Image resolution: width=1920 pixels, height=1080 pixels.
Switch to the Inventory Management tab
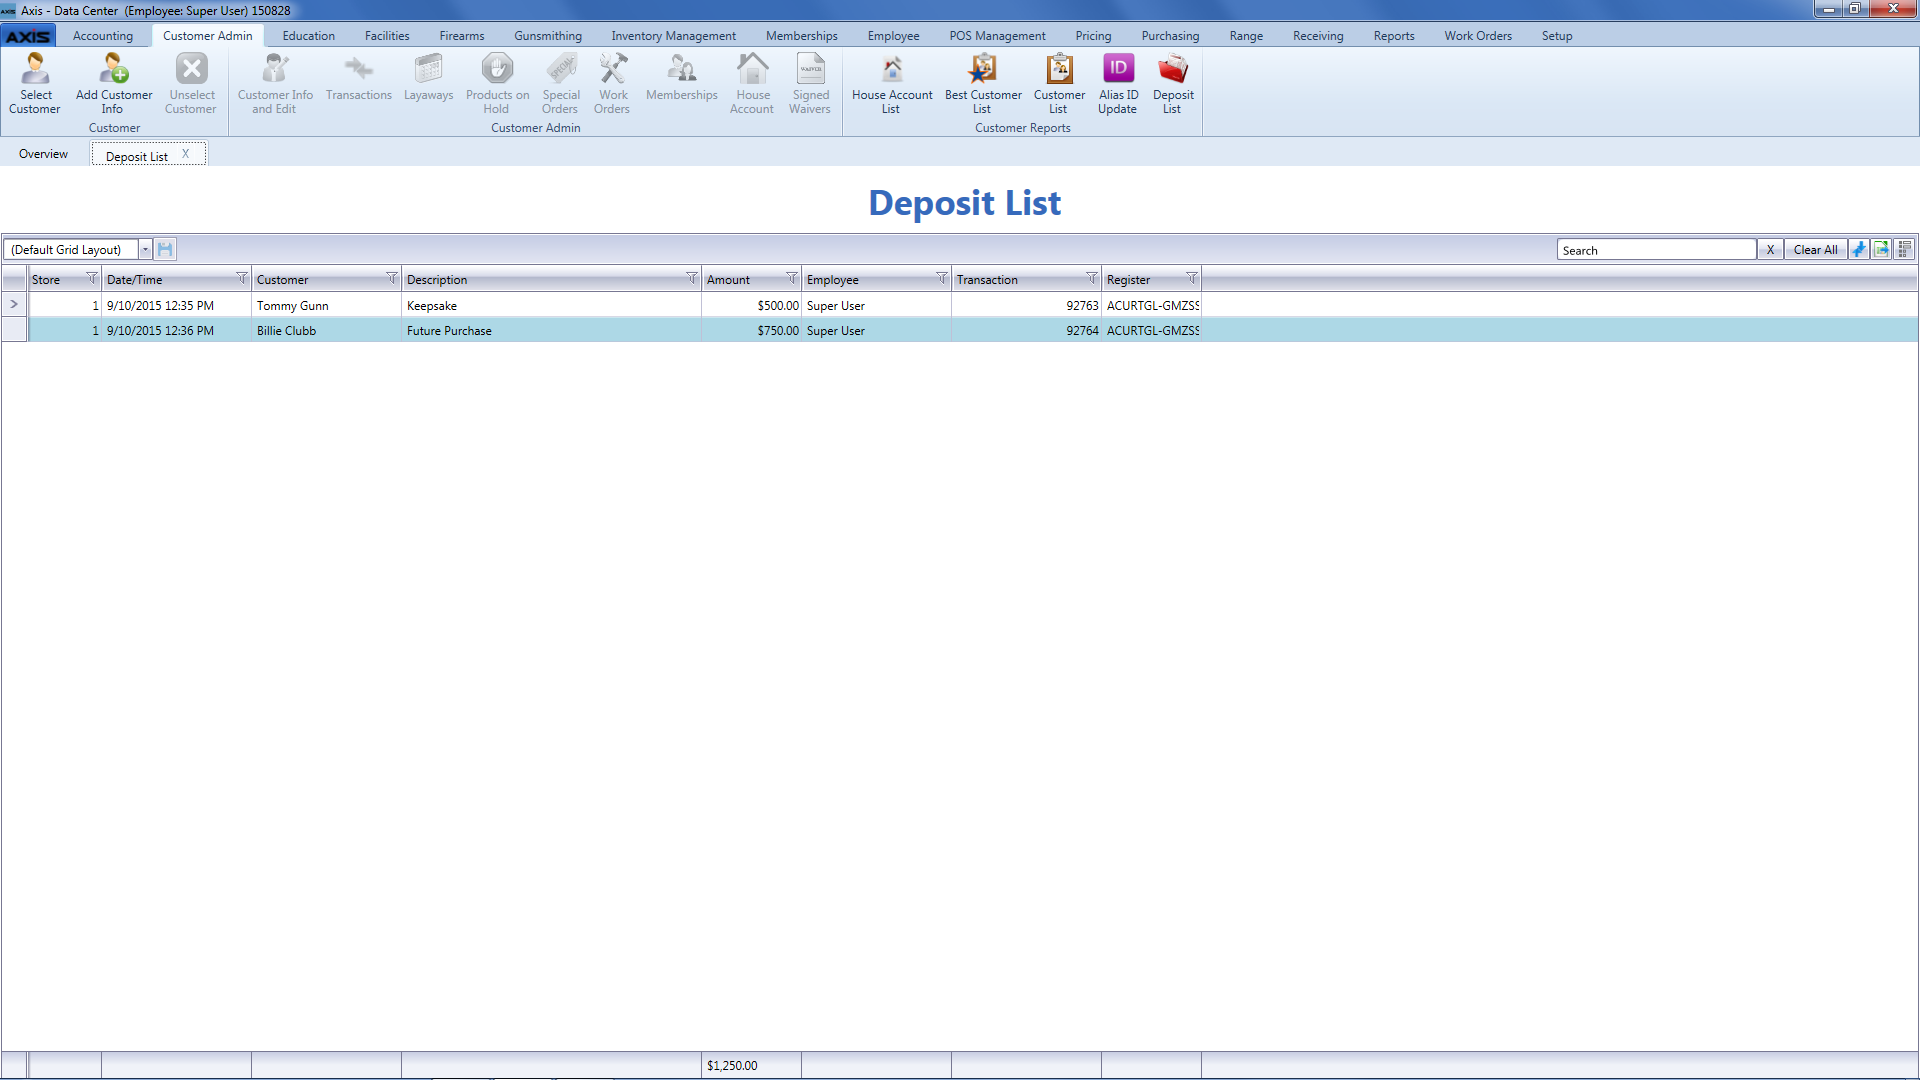tap(674, 36)
